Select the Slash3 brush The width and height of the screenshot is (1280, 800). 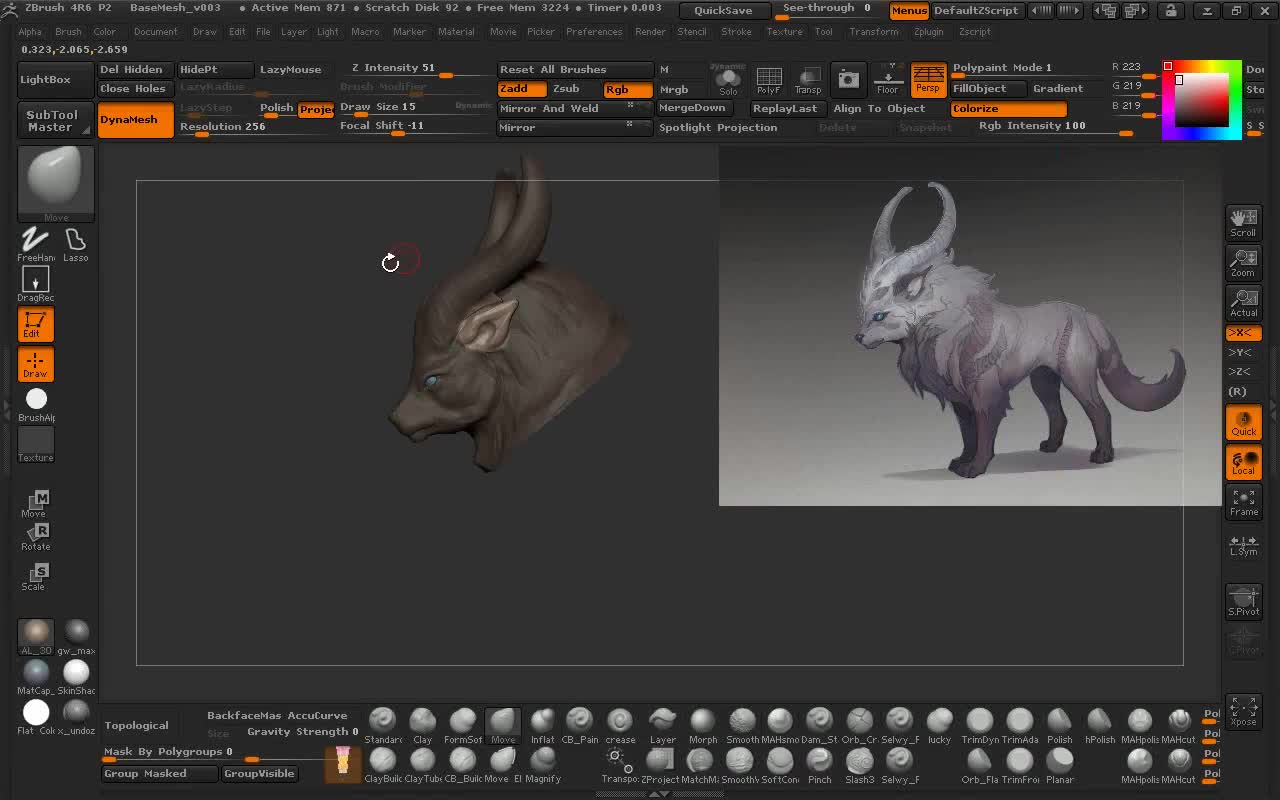[860, 766]
